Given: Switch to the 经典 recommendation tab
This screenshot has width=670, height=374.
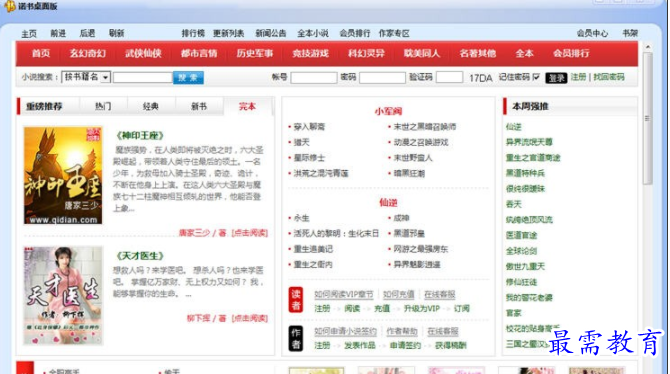Looking at the screenshot, I should 151,106.
